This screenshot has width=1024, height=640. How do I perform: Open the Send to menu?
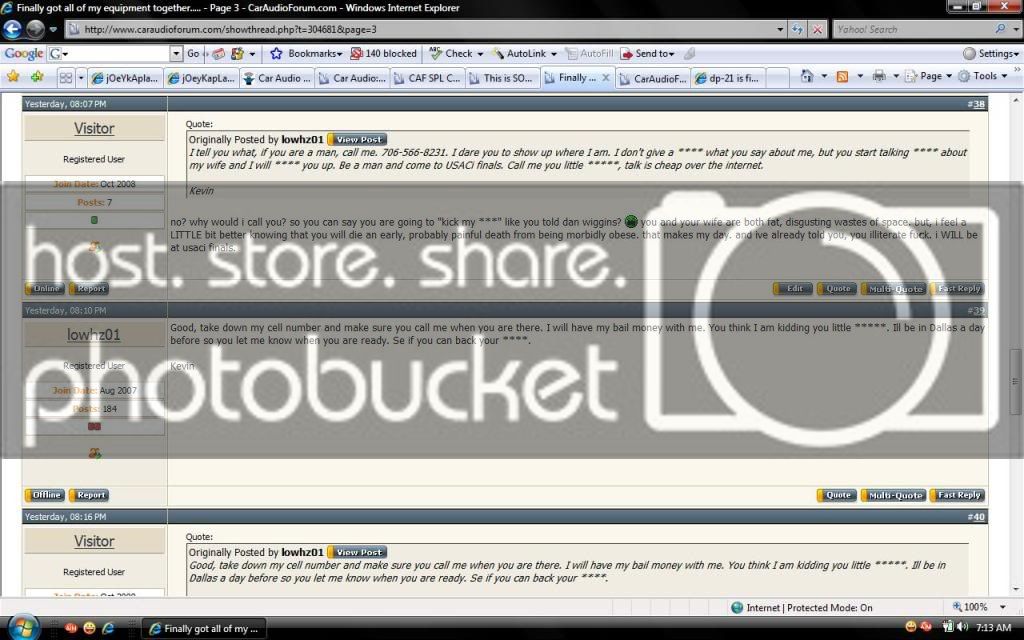[x=647, y=54]
